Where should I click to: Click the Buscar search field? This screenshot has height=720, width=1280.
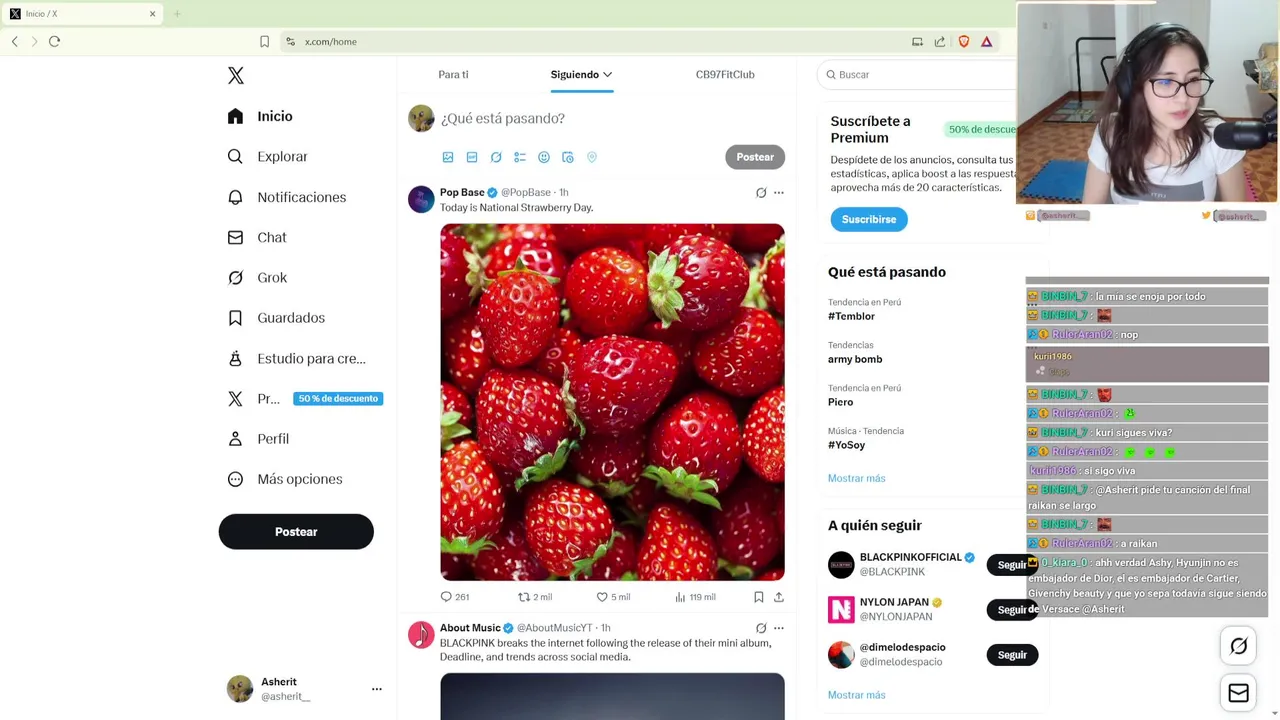(x=919, y=74)
